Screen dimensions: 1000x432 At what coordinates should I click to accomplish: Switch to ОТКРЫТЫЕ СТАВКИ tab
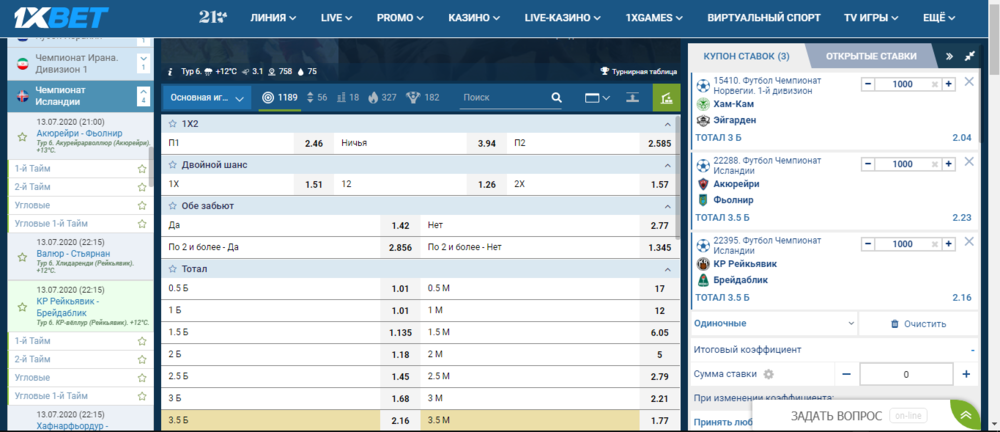pos(871,56)
